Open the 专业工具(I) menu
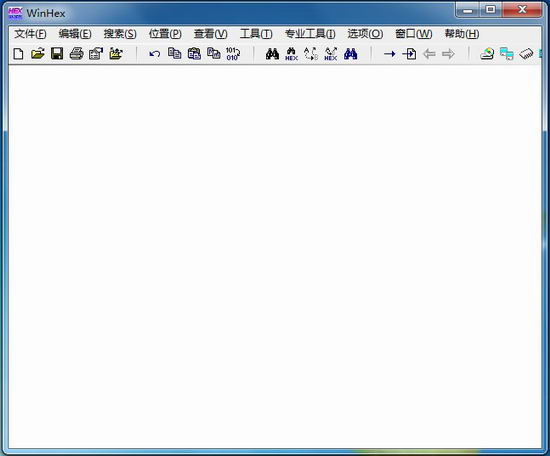 [x=310, y=34]
